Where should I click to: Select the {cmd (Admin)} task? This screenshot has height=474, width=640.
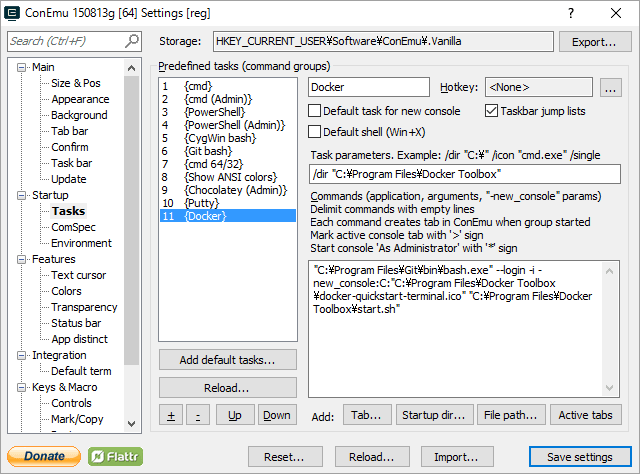pos(228,99)
